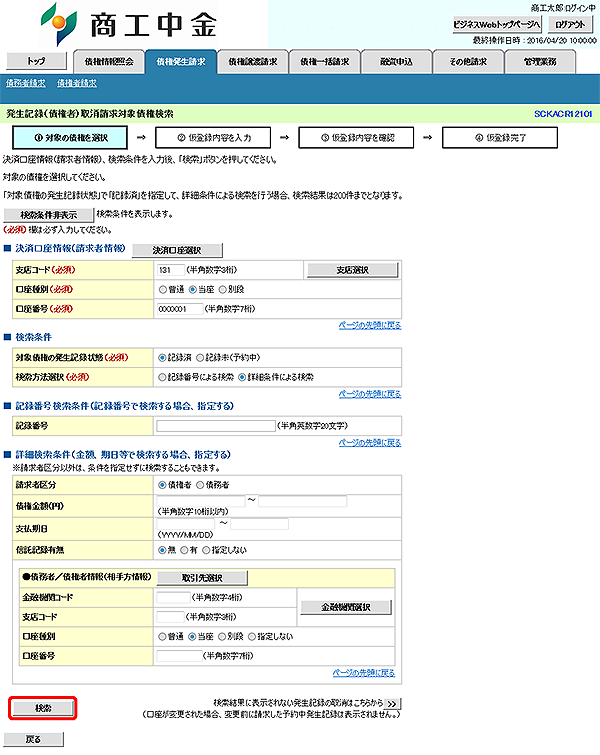This screenshot has height=755, width=600.
Task: Focus the 口座番号 field in 決済口座情報
Action: point(179,309)
